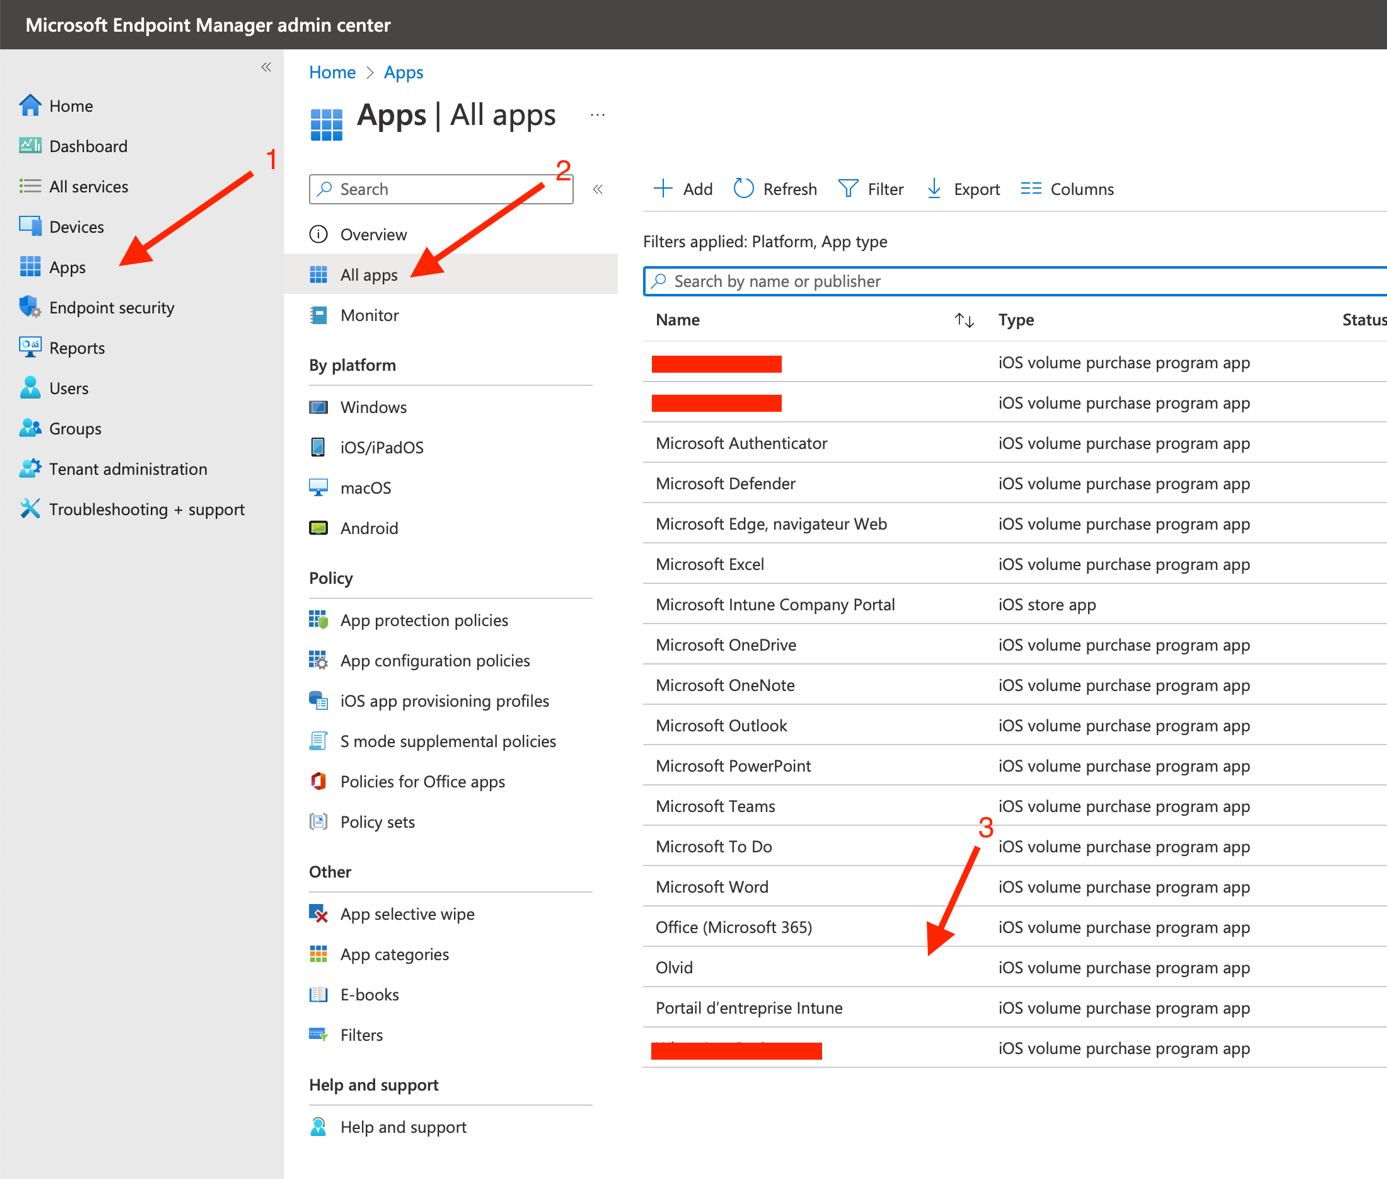
Task: Select the Users person icon
Action: pos(30,387)
